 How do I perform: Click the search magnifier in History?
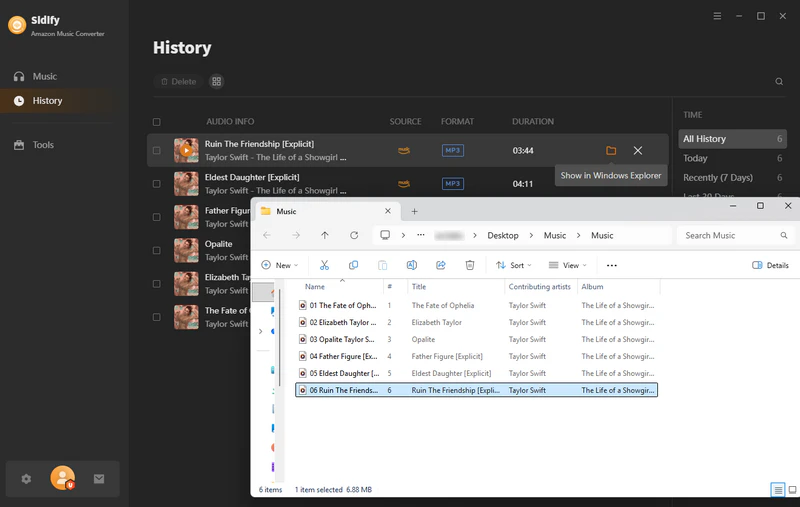point(779,81)
